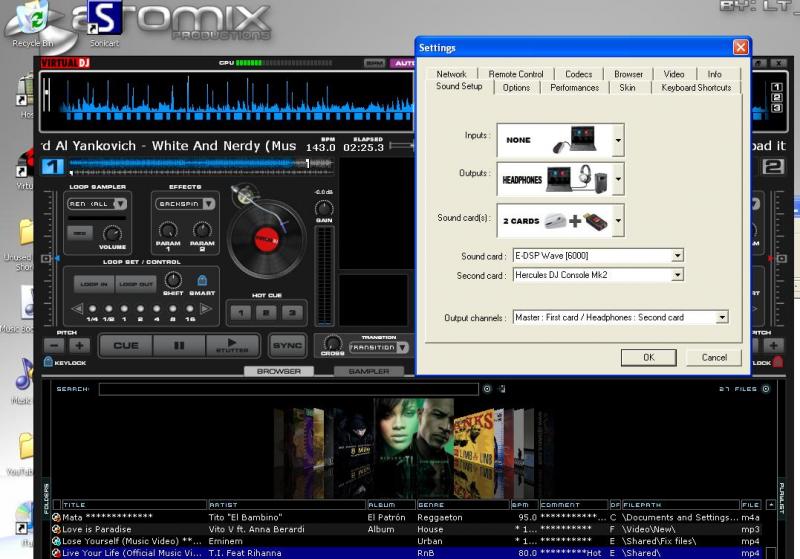The image size is (800, 559).
Task: Click the deck 2 number indicator
Action: 773,166
